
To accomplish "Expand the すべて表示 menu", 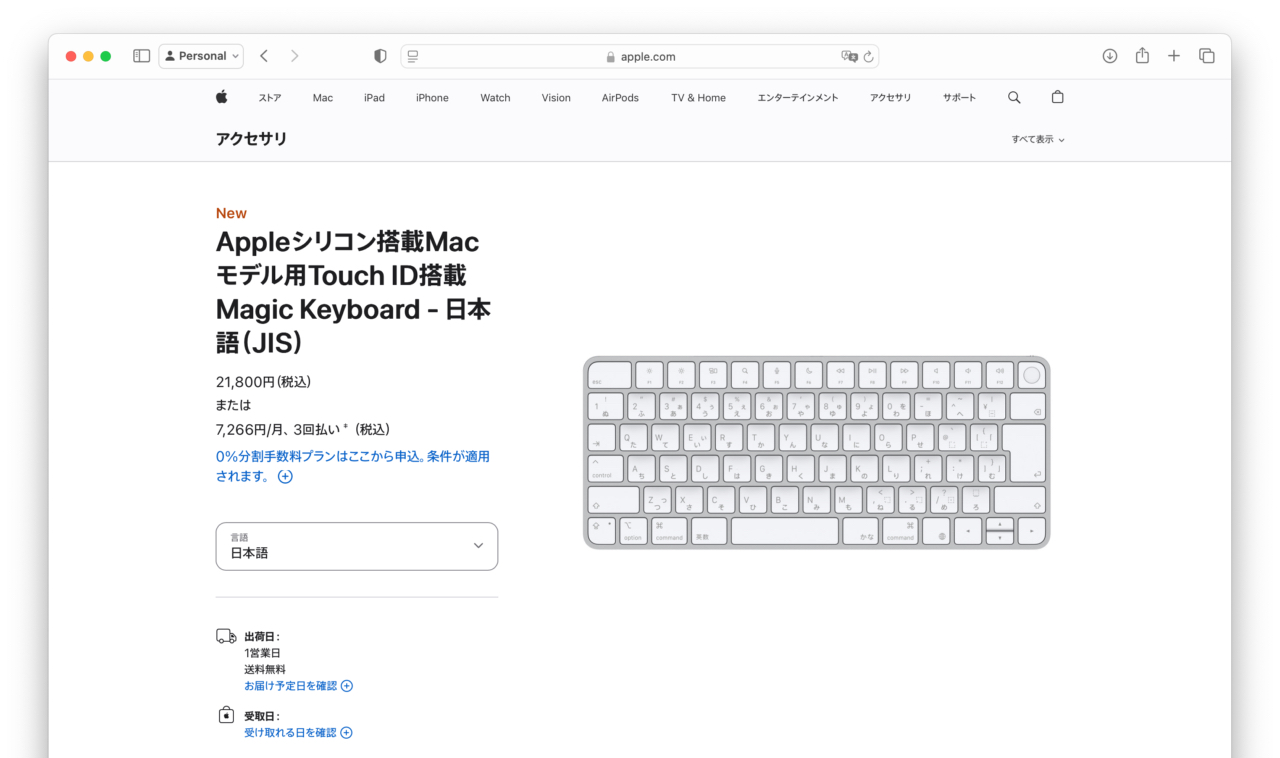I will [x=1038, y=139].
